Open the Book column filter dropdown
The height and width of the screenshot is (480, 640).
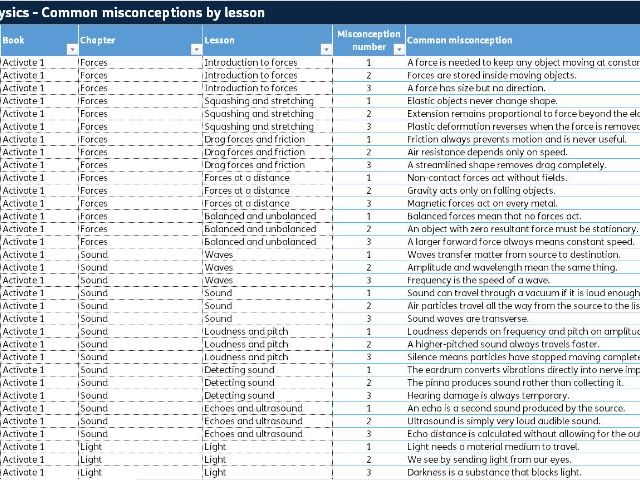tap(72, 49)
